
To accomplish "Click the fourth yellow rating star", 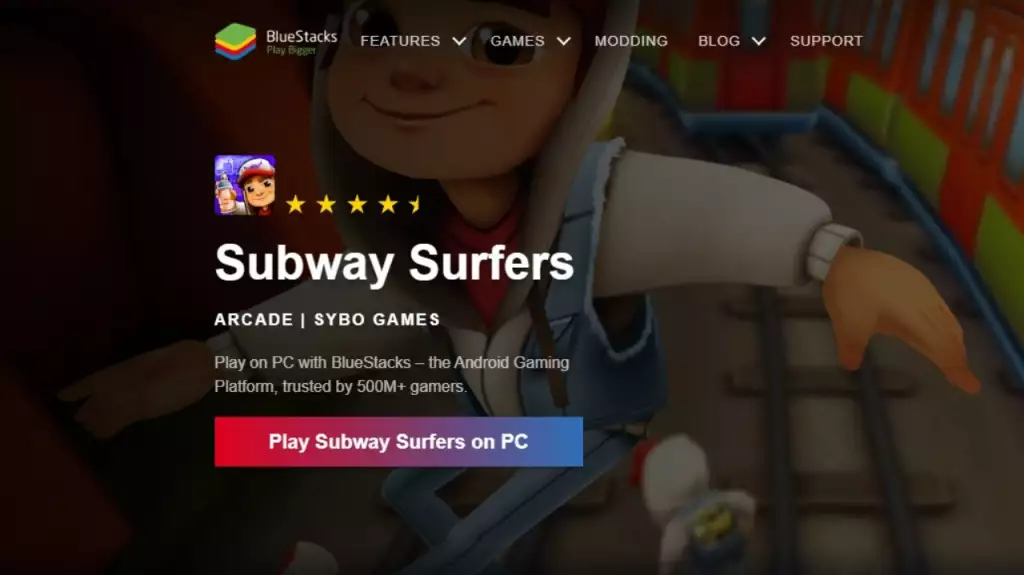I will point(388,205).
